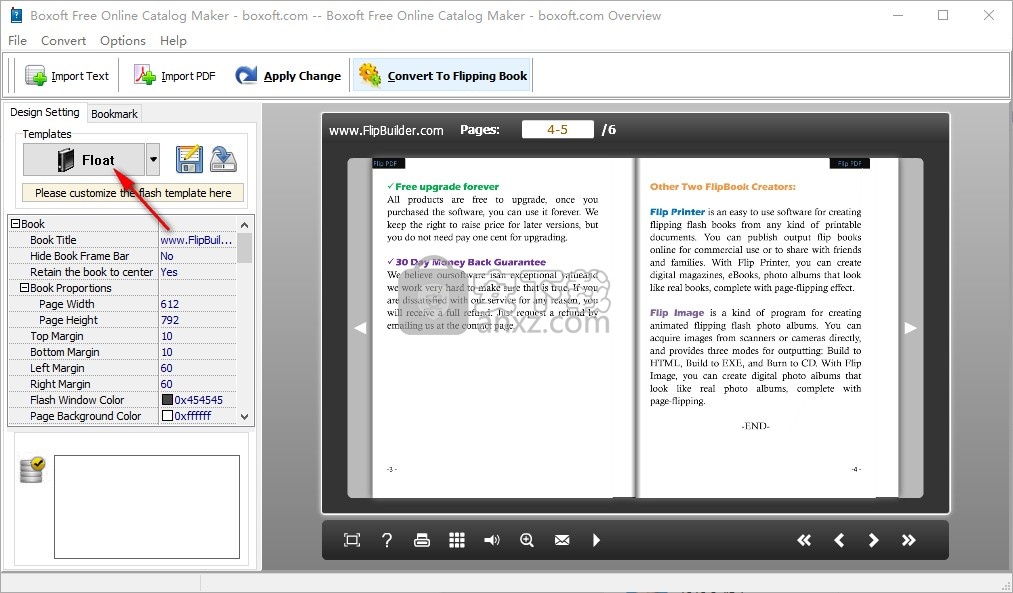The height and width of the screenshot is (593, 1013).
Task: Click the Right Margin value 60
Action: [x=197, y=384]
